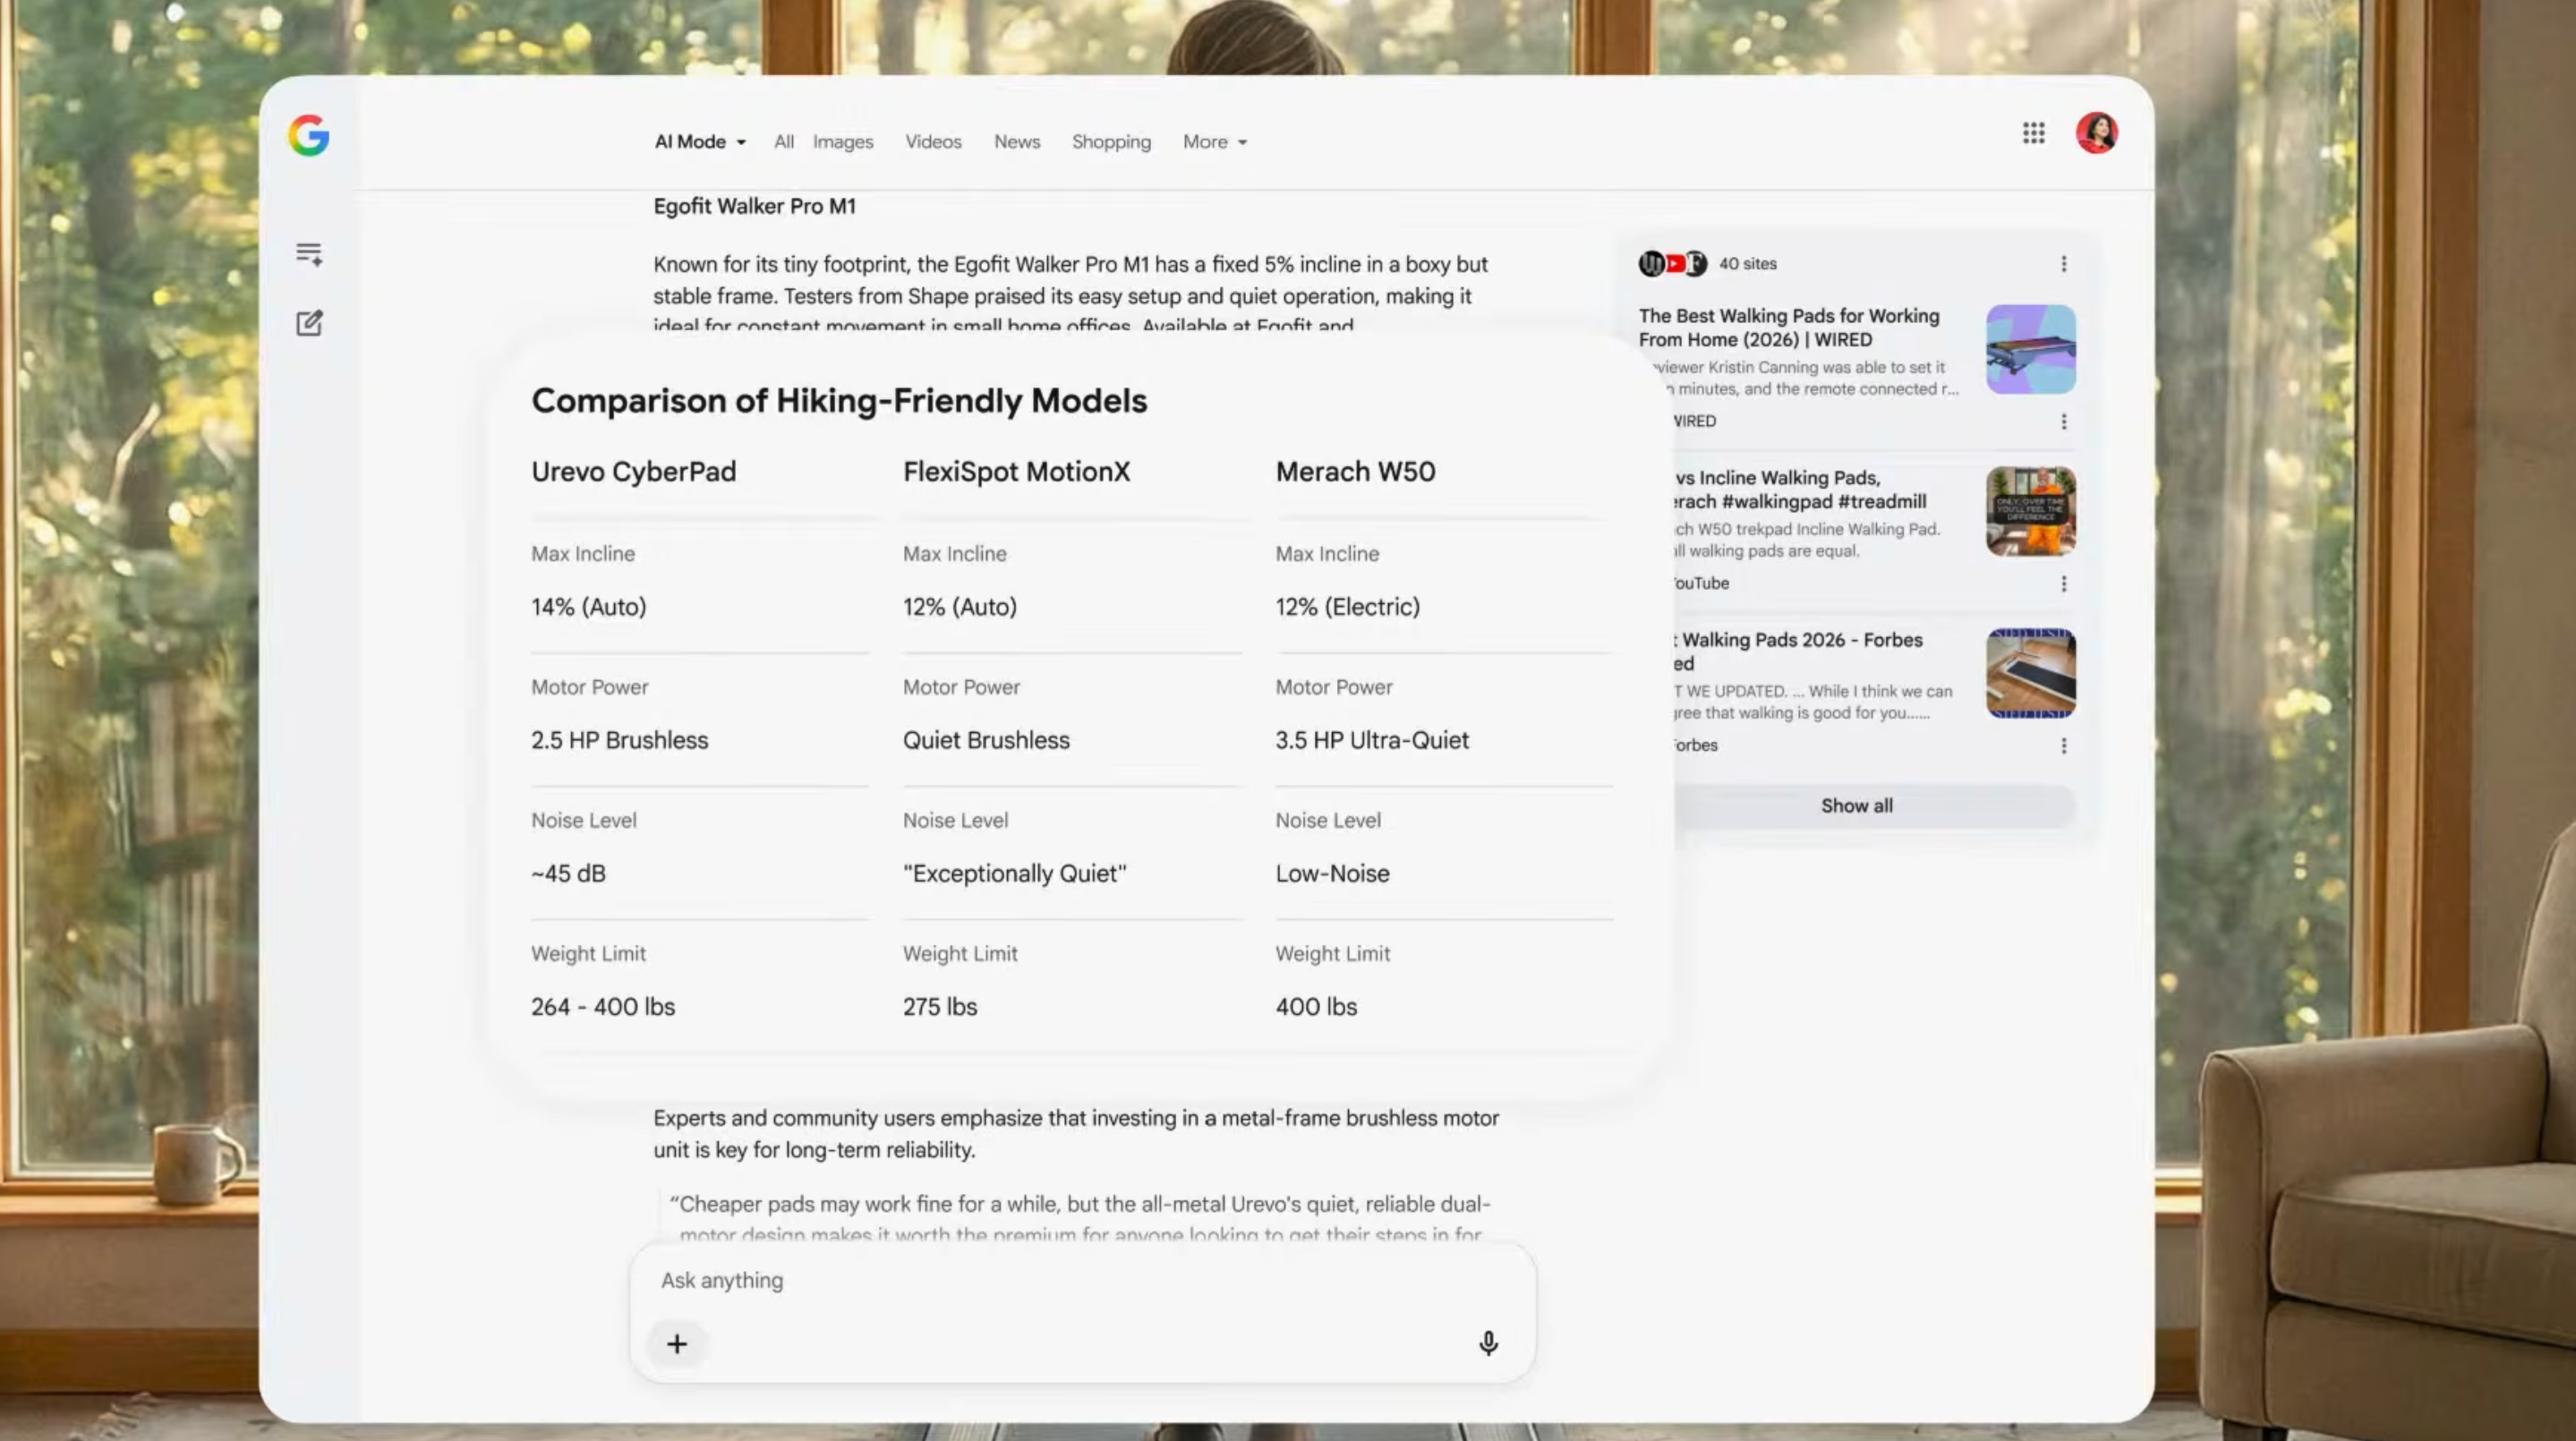Open the account profile avatar
The height and width of the screenshot is (1441, 2576).
pyautogui.click(x=2096, y=133)
